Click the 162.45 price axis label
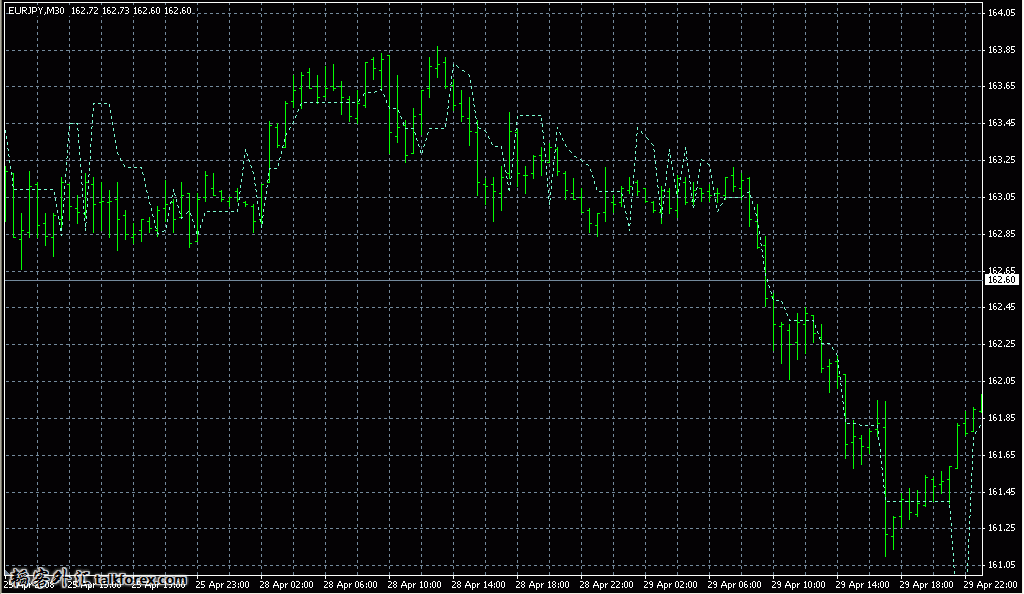The image size is (1024, 594). 1001,307
